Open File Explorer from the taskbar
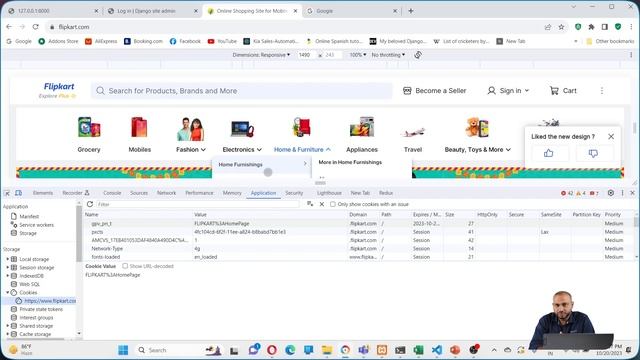640x360 pixels. pos(327,350)
